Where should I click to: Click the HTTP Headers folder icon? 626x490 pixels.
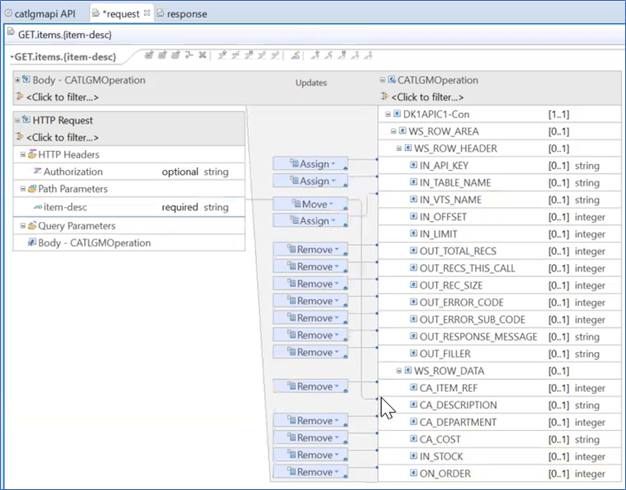[x=32, y=154]
